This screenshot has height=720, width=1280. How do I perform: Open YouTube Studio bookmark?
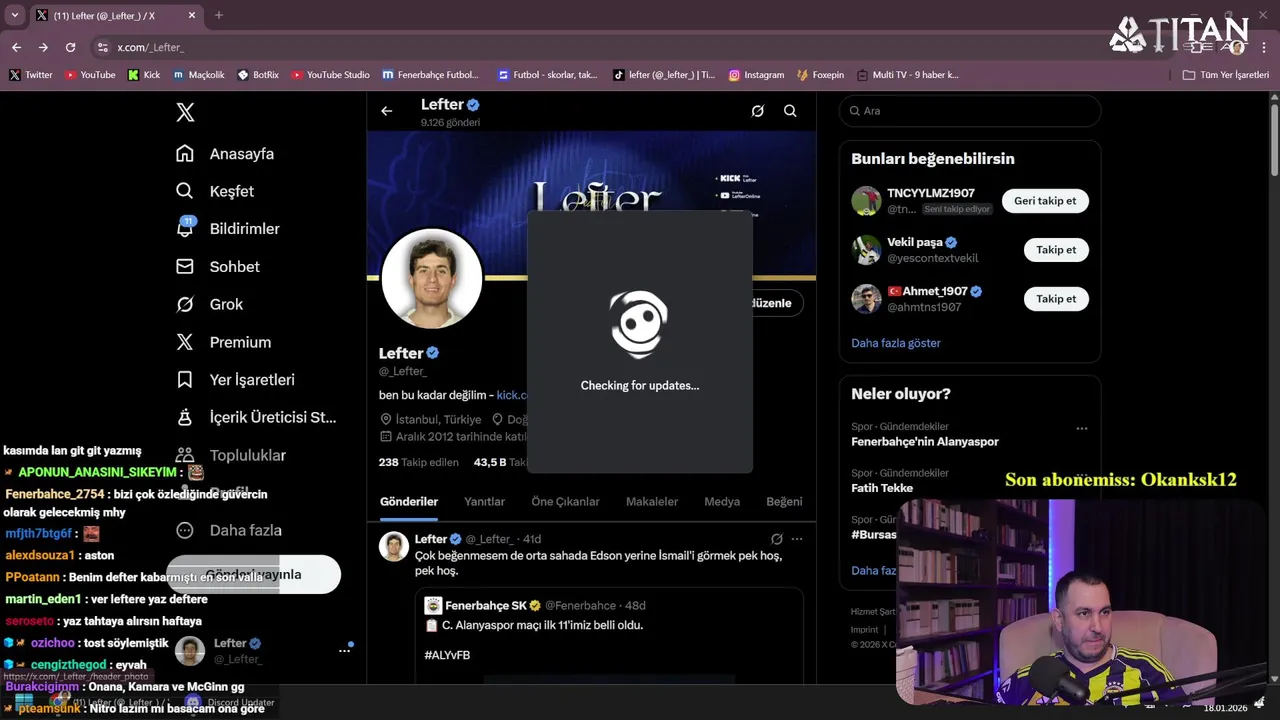tap(330, 75)
